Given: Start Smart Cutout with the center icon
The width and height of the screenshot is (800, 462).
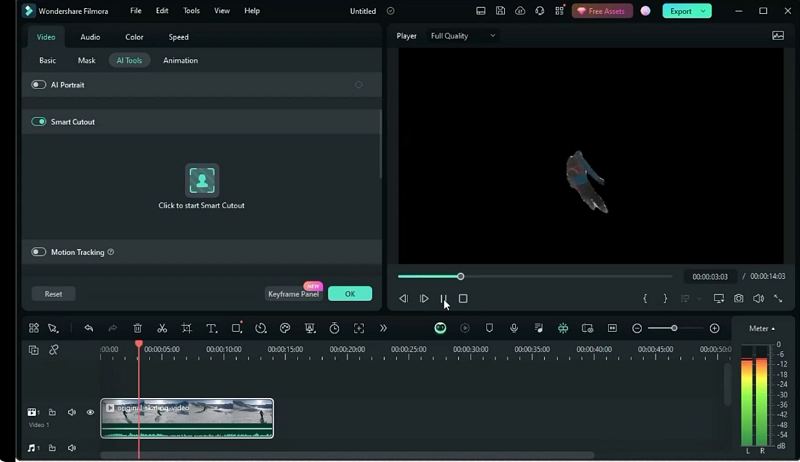Looking at the screenshot, I should pos(202,180).
